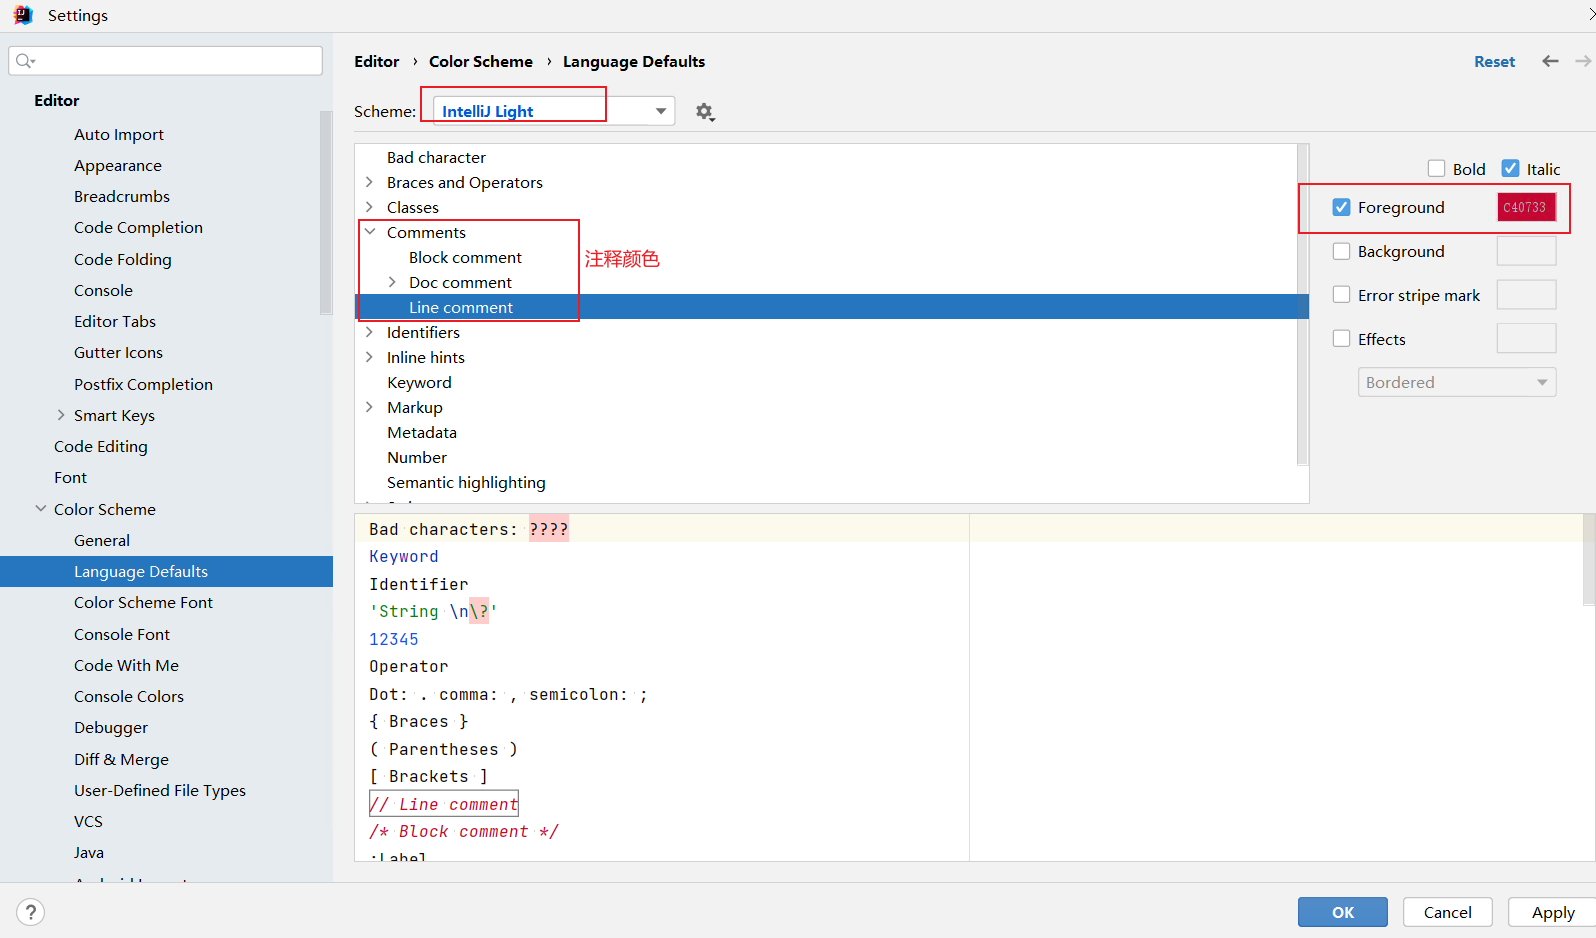Open the Foreground color swatch
The image size is (1596, 938).
pos(1526,208)
